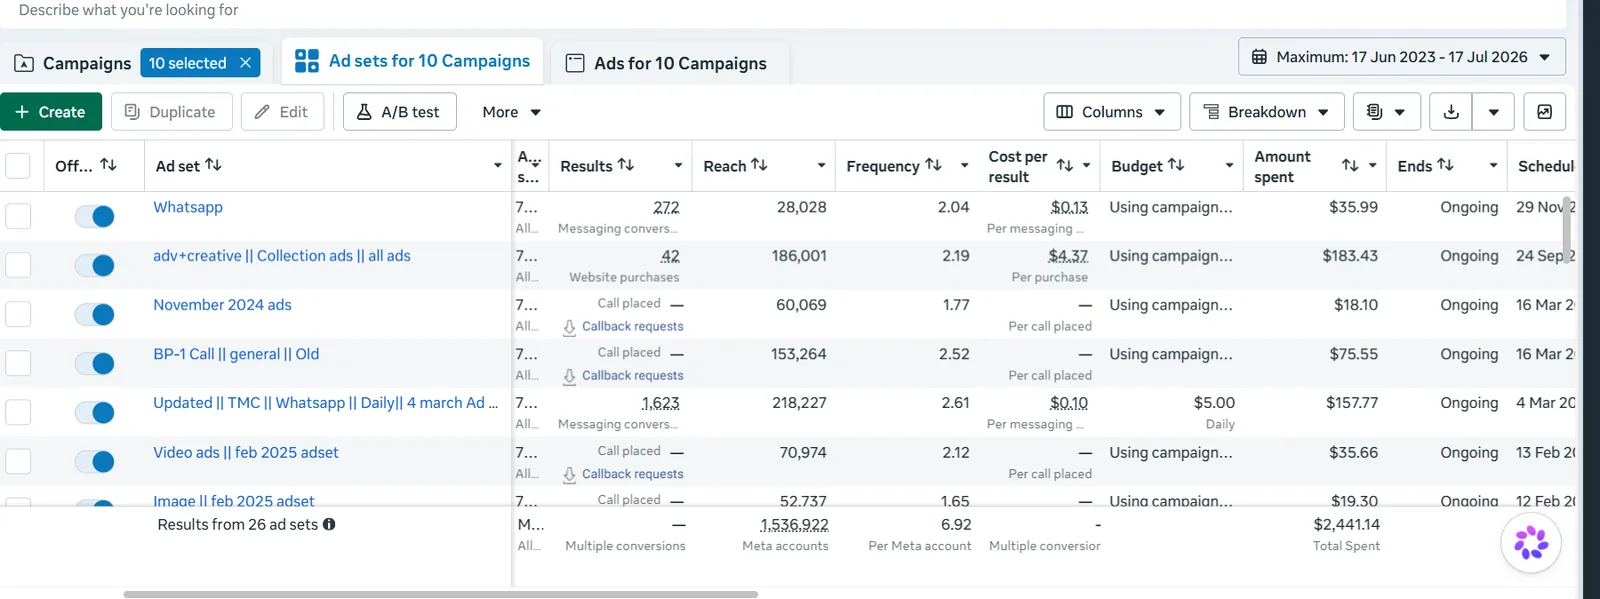1600x599 pixels.
Task: Open the date range picker Maximum: 17 Jun 2023
Action: point(1401,57)
